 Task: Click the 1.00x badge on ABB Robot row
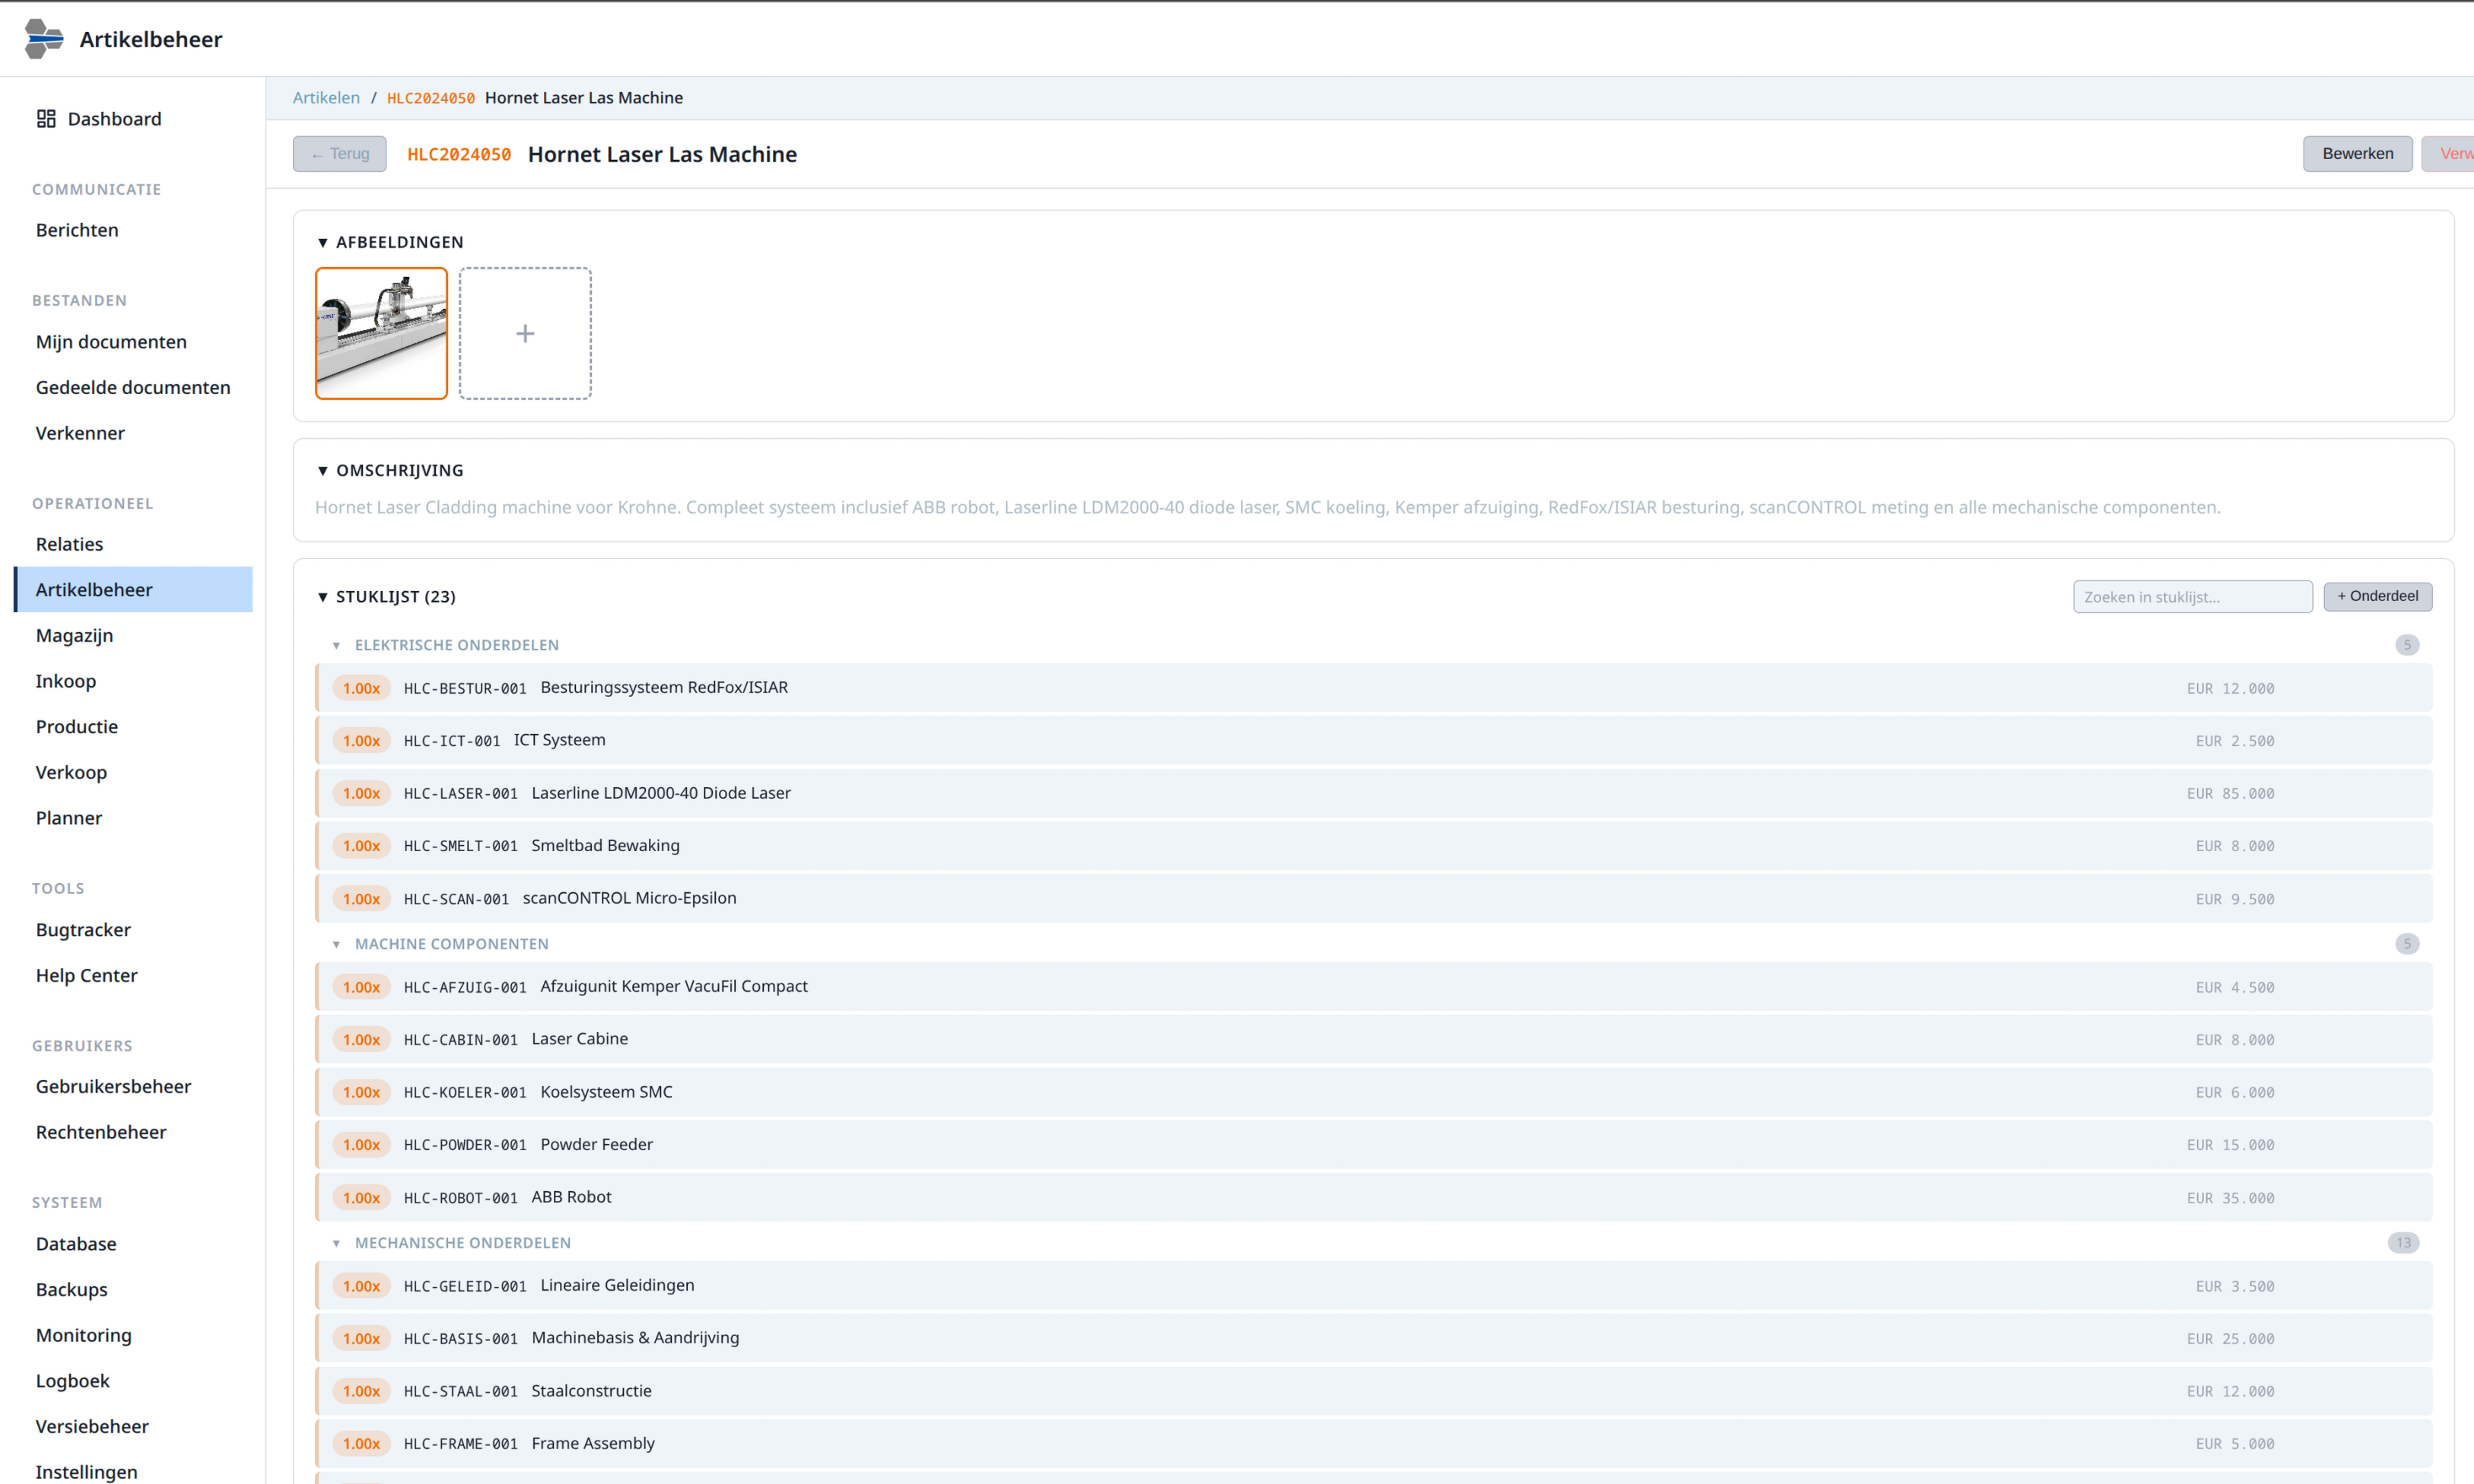click(x=361, y=1198)
